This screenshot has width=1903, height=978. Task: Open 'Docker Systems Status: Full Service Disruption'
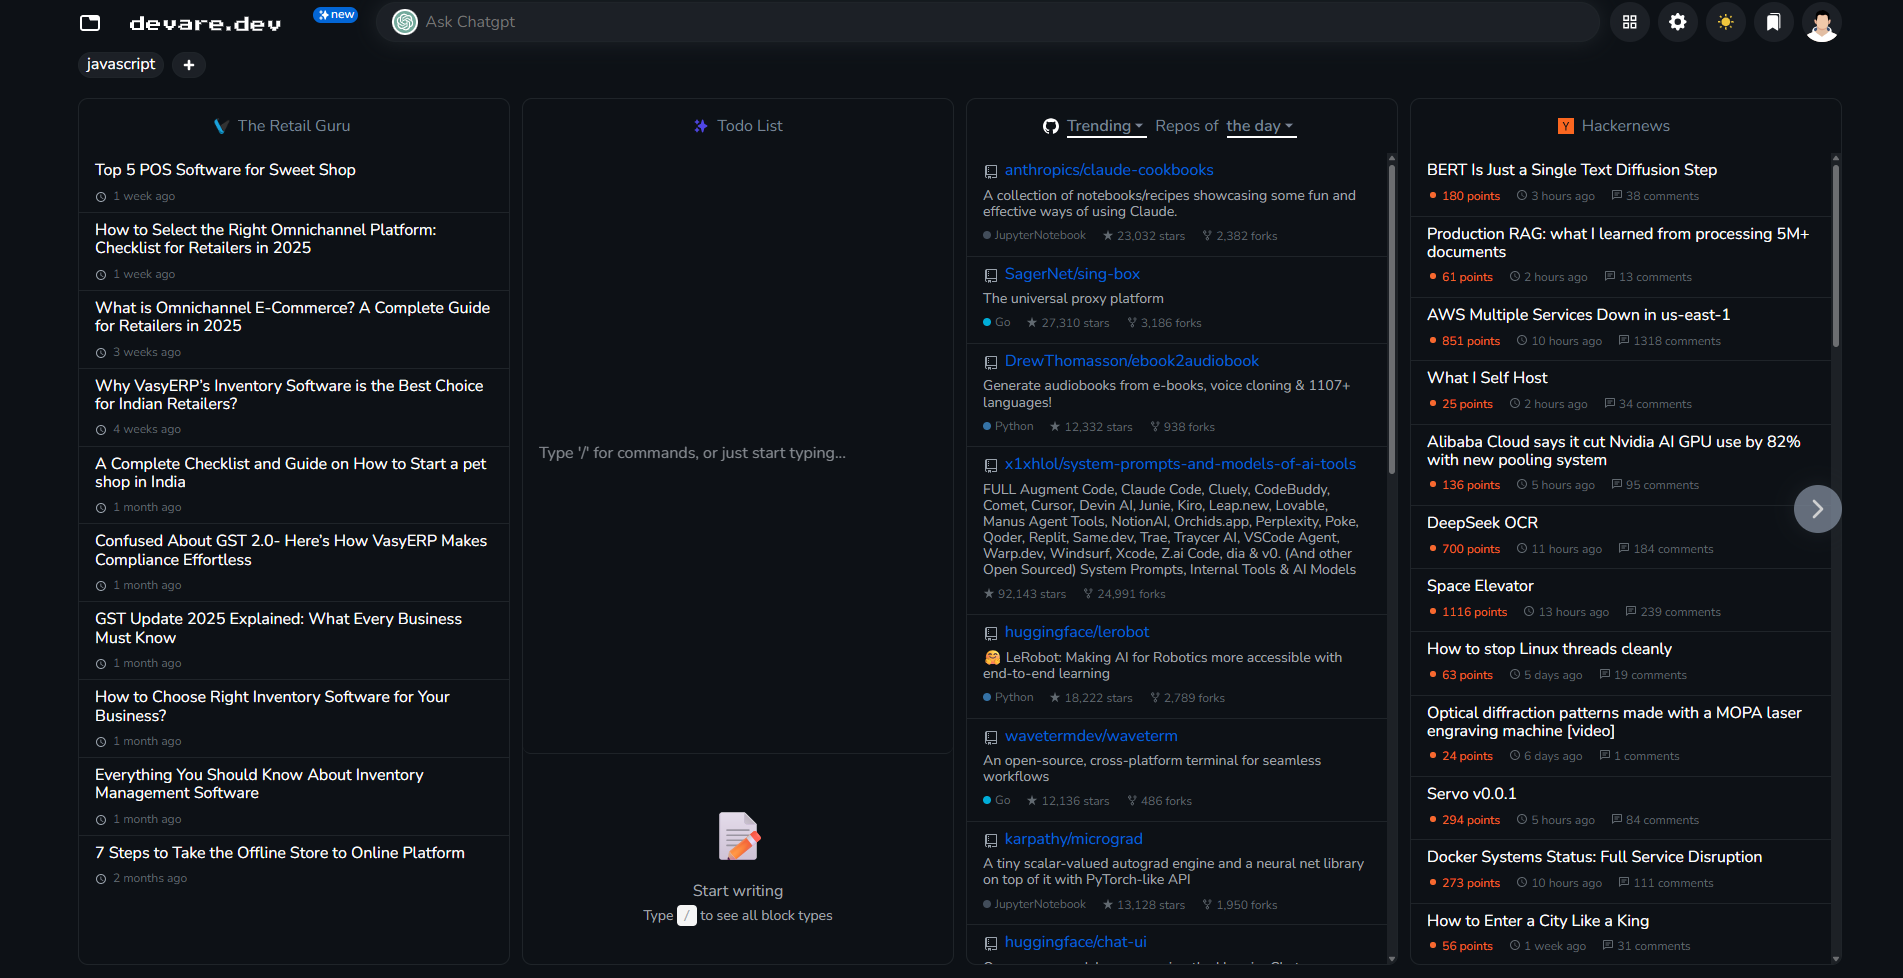click(1594, 857)
